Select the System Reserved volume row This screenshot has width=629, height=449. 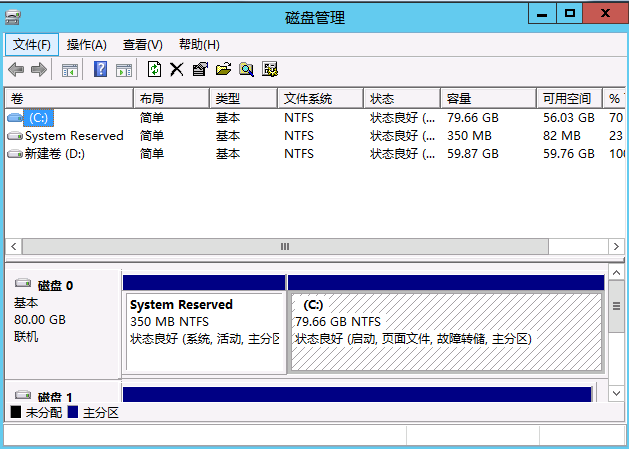click(74, 136)
